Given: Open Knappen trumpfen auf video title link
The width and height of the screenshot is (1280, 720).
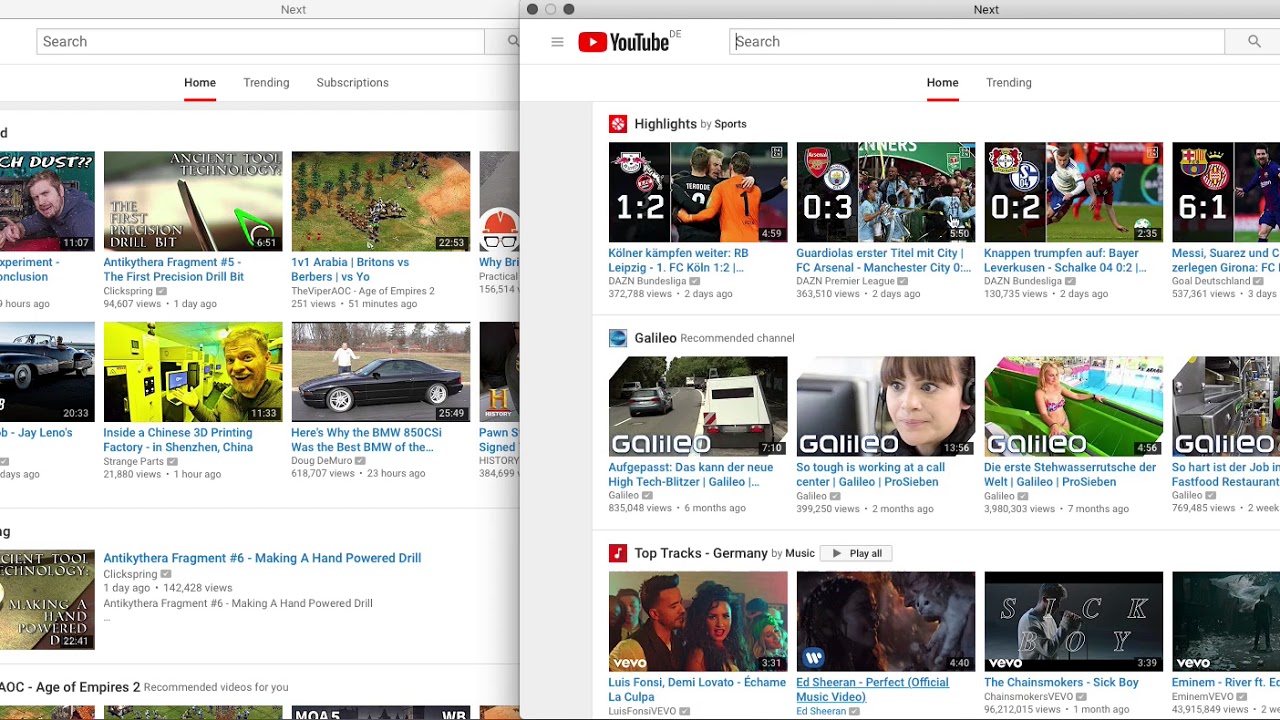Looking at the screenshot, I should 1065,260.
